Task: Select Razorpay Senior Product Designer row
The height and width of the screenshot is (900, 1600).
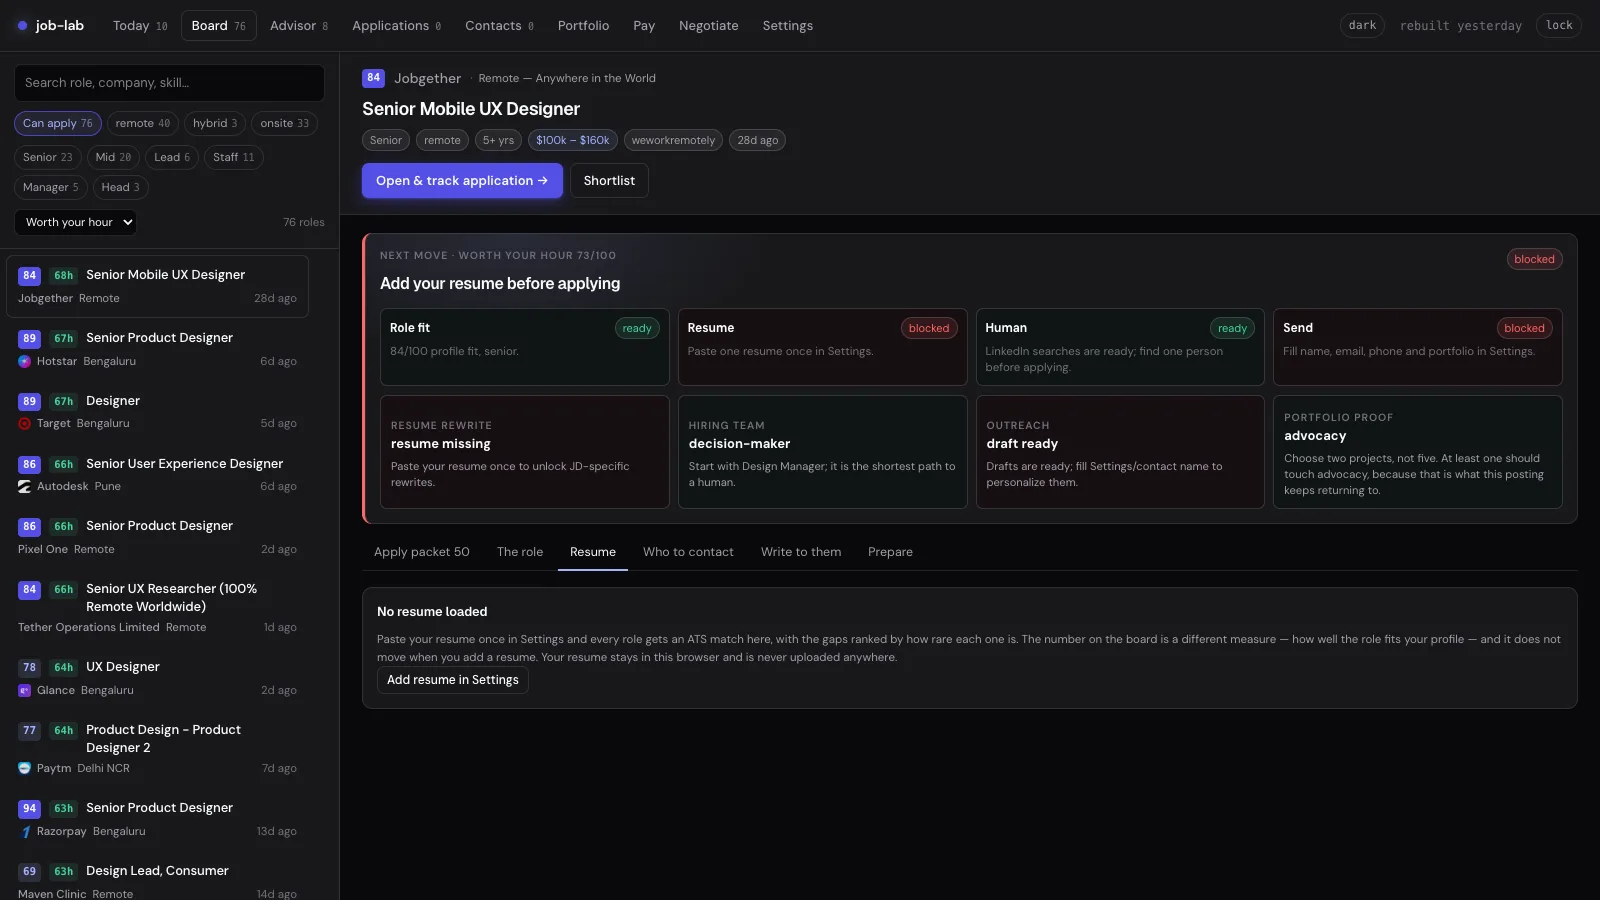Action: 157,819
